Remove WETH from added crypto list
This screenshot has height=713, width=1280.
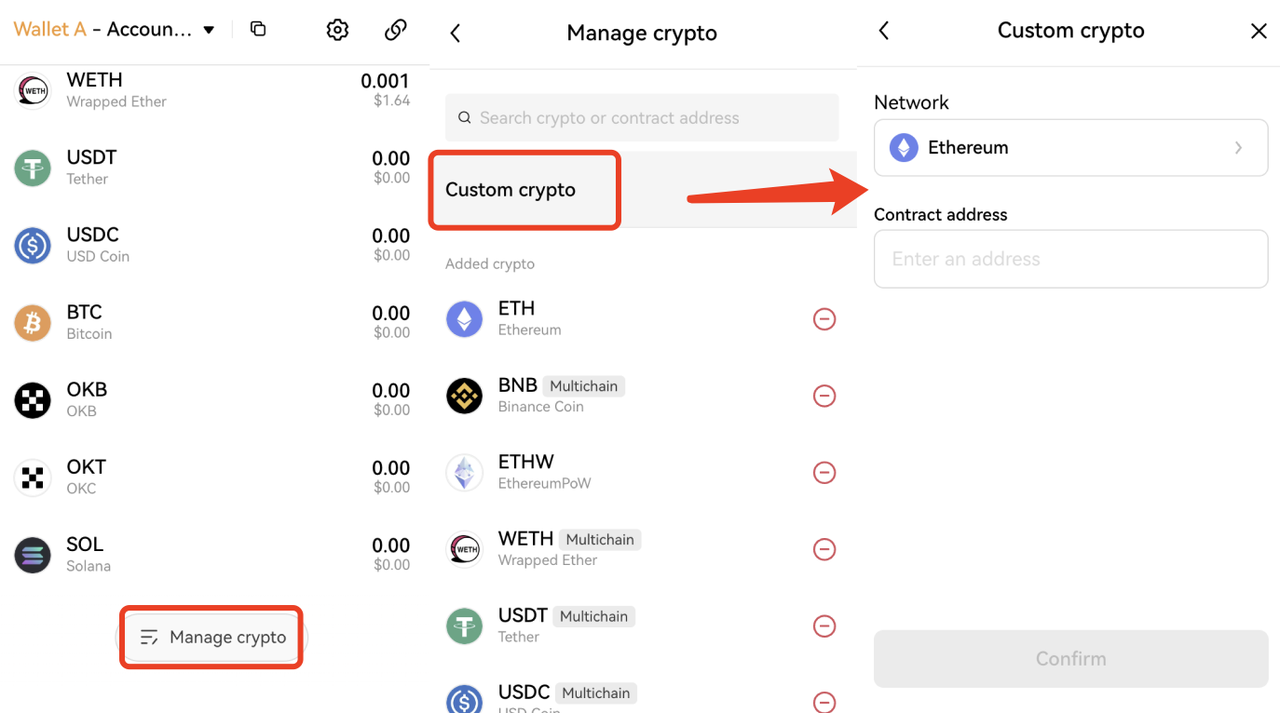(824, 549)
